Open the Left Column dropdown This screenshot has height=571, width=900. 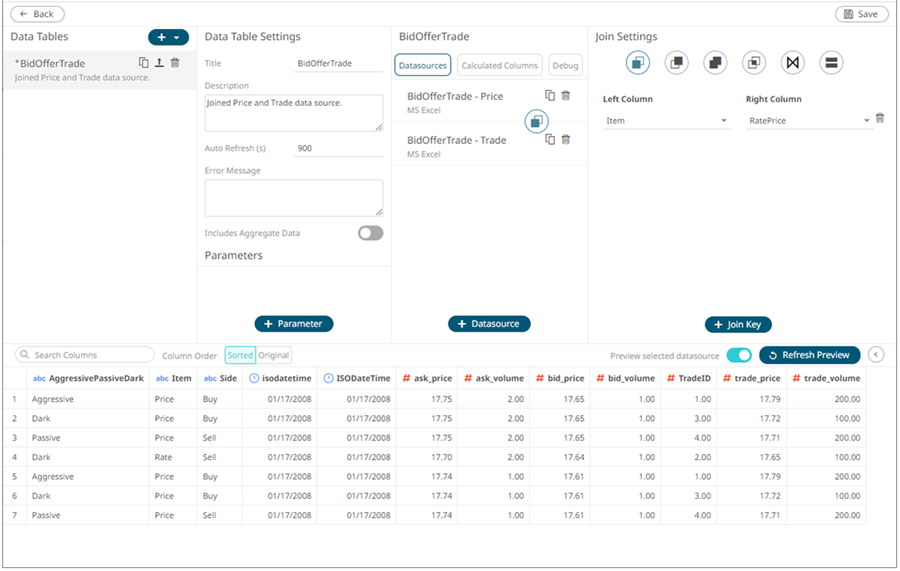pyautogui.click(x=667, y=121)
